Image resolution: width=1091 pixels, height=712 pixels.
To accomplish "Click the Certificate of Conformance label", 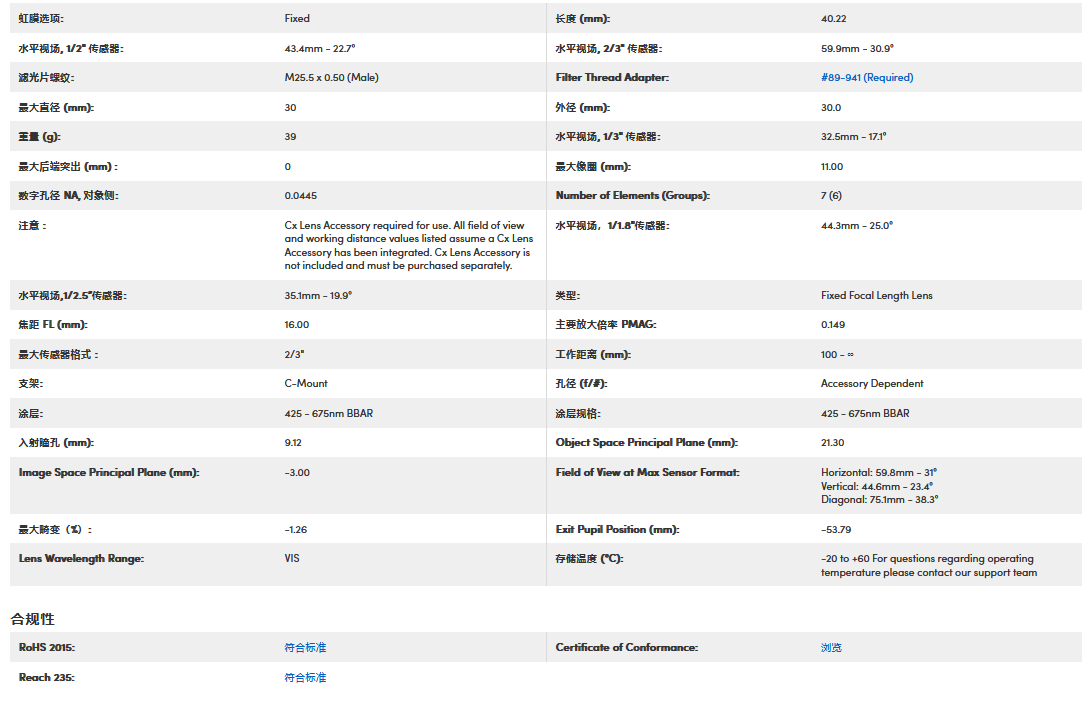I will (x=626, y=648).
